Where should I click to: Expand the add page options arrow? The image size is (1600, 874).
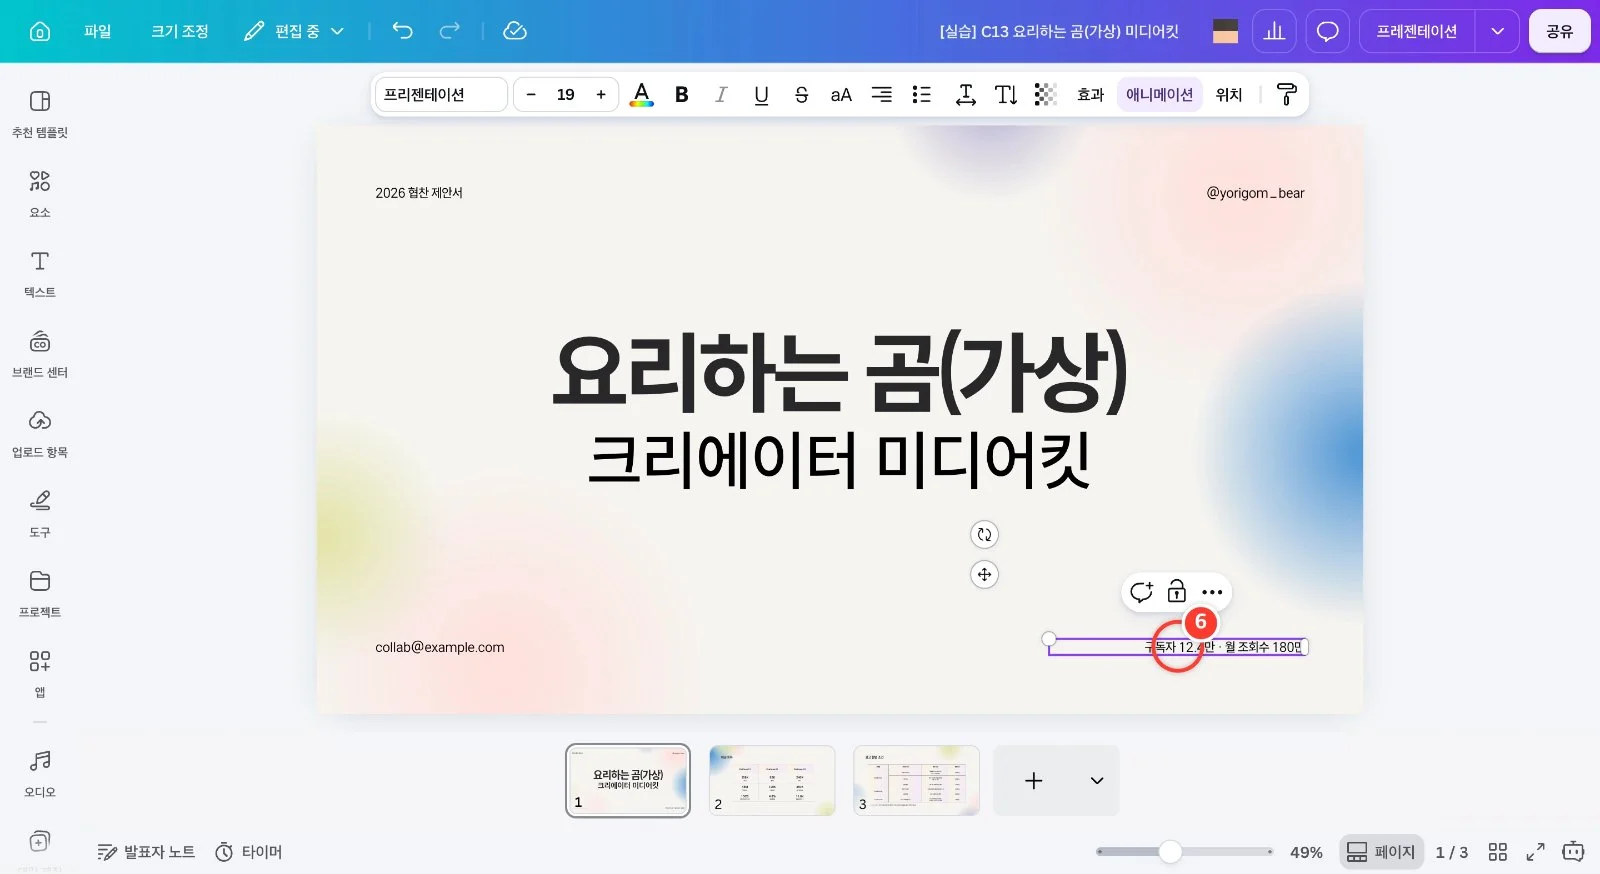tap(1097, 780)
